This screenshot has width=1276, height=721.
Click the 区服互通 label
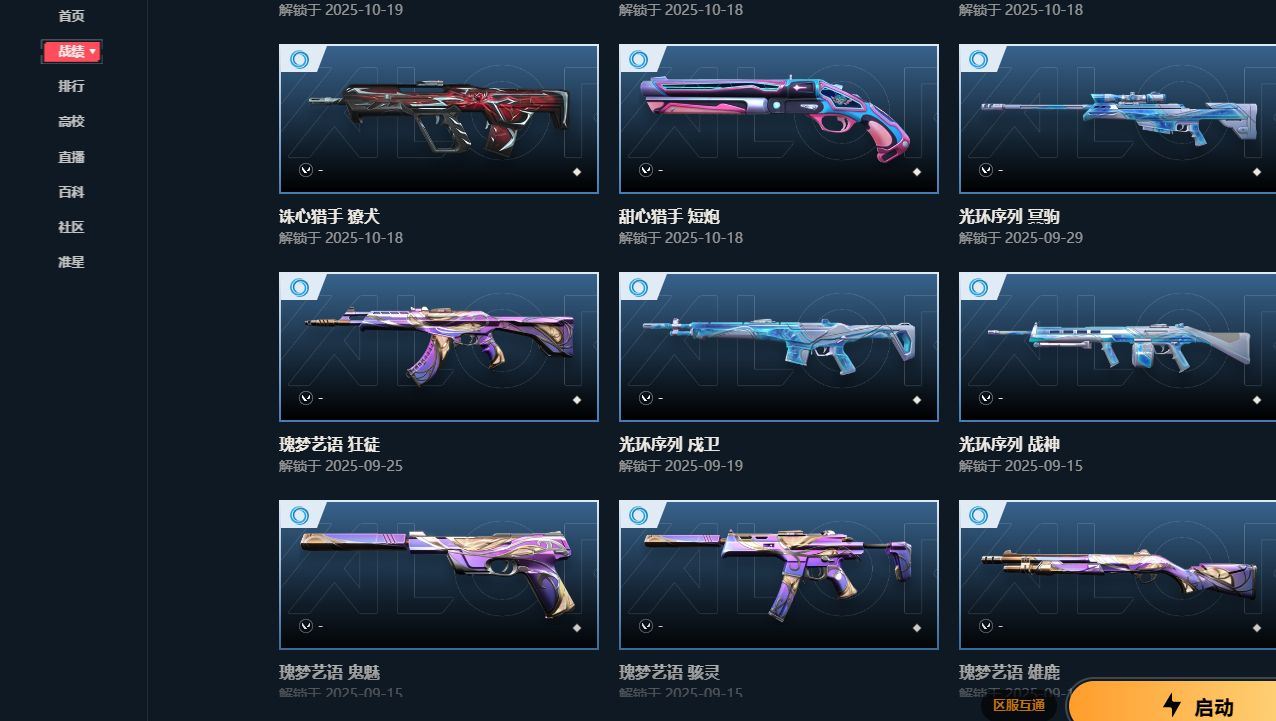click(x=1019, y=705)
